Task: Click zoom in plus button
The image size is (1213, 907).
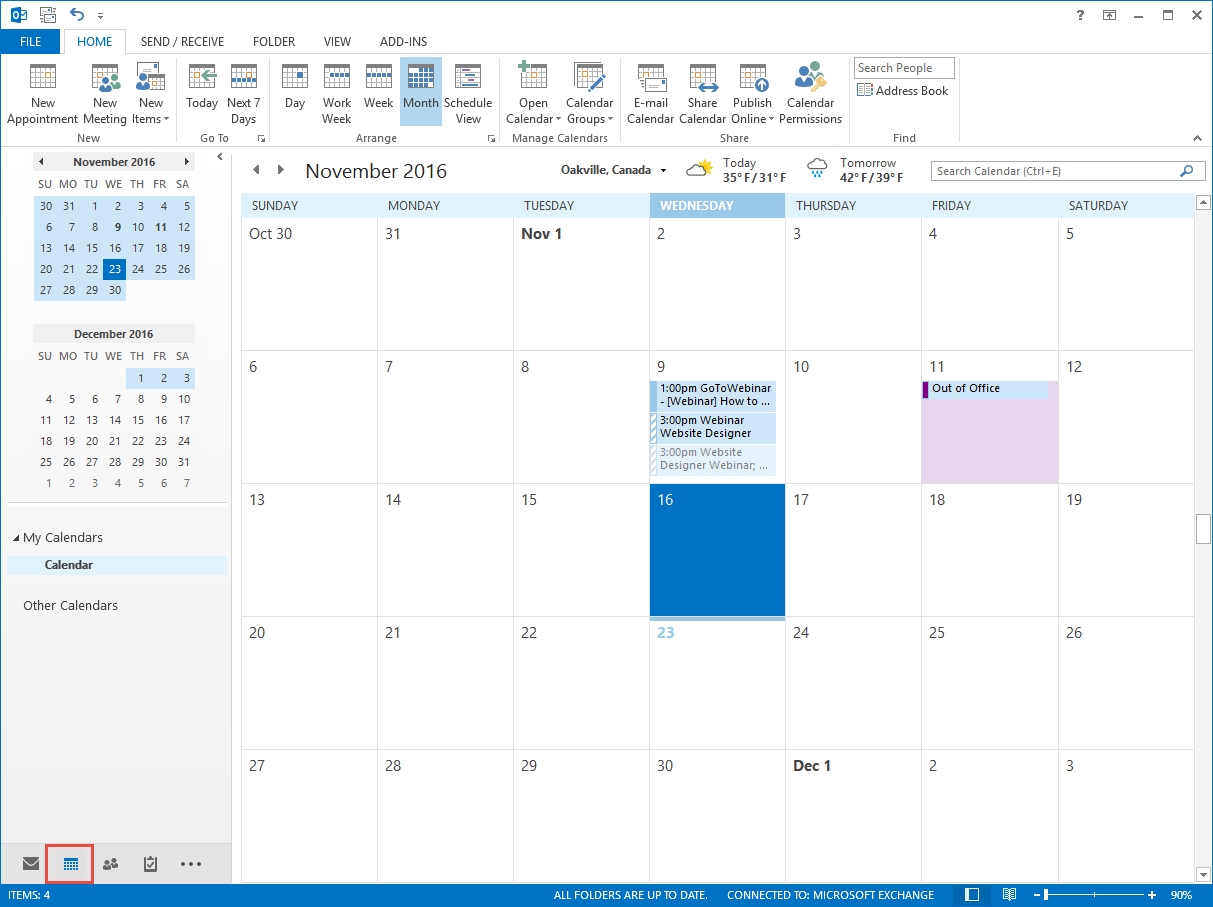Action: [1152, 895]
